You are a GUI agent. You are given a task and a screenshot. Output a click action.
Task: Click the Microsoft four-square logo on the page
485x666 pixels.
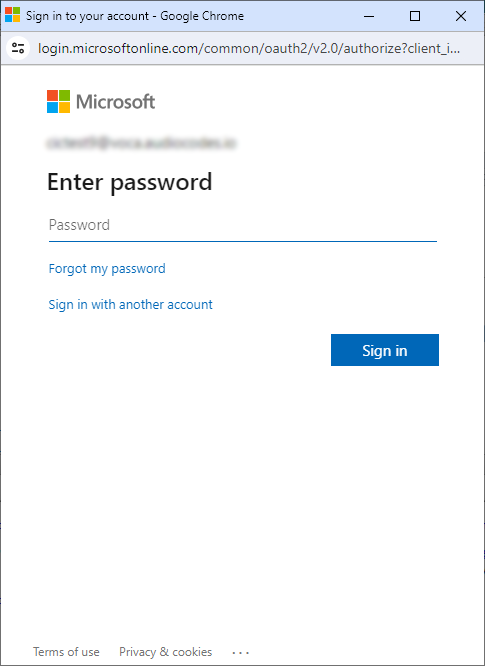tap(59, 102)
